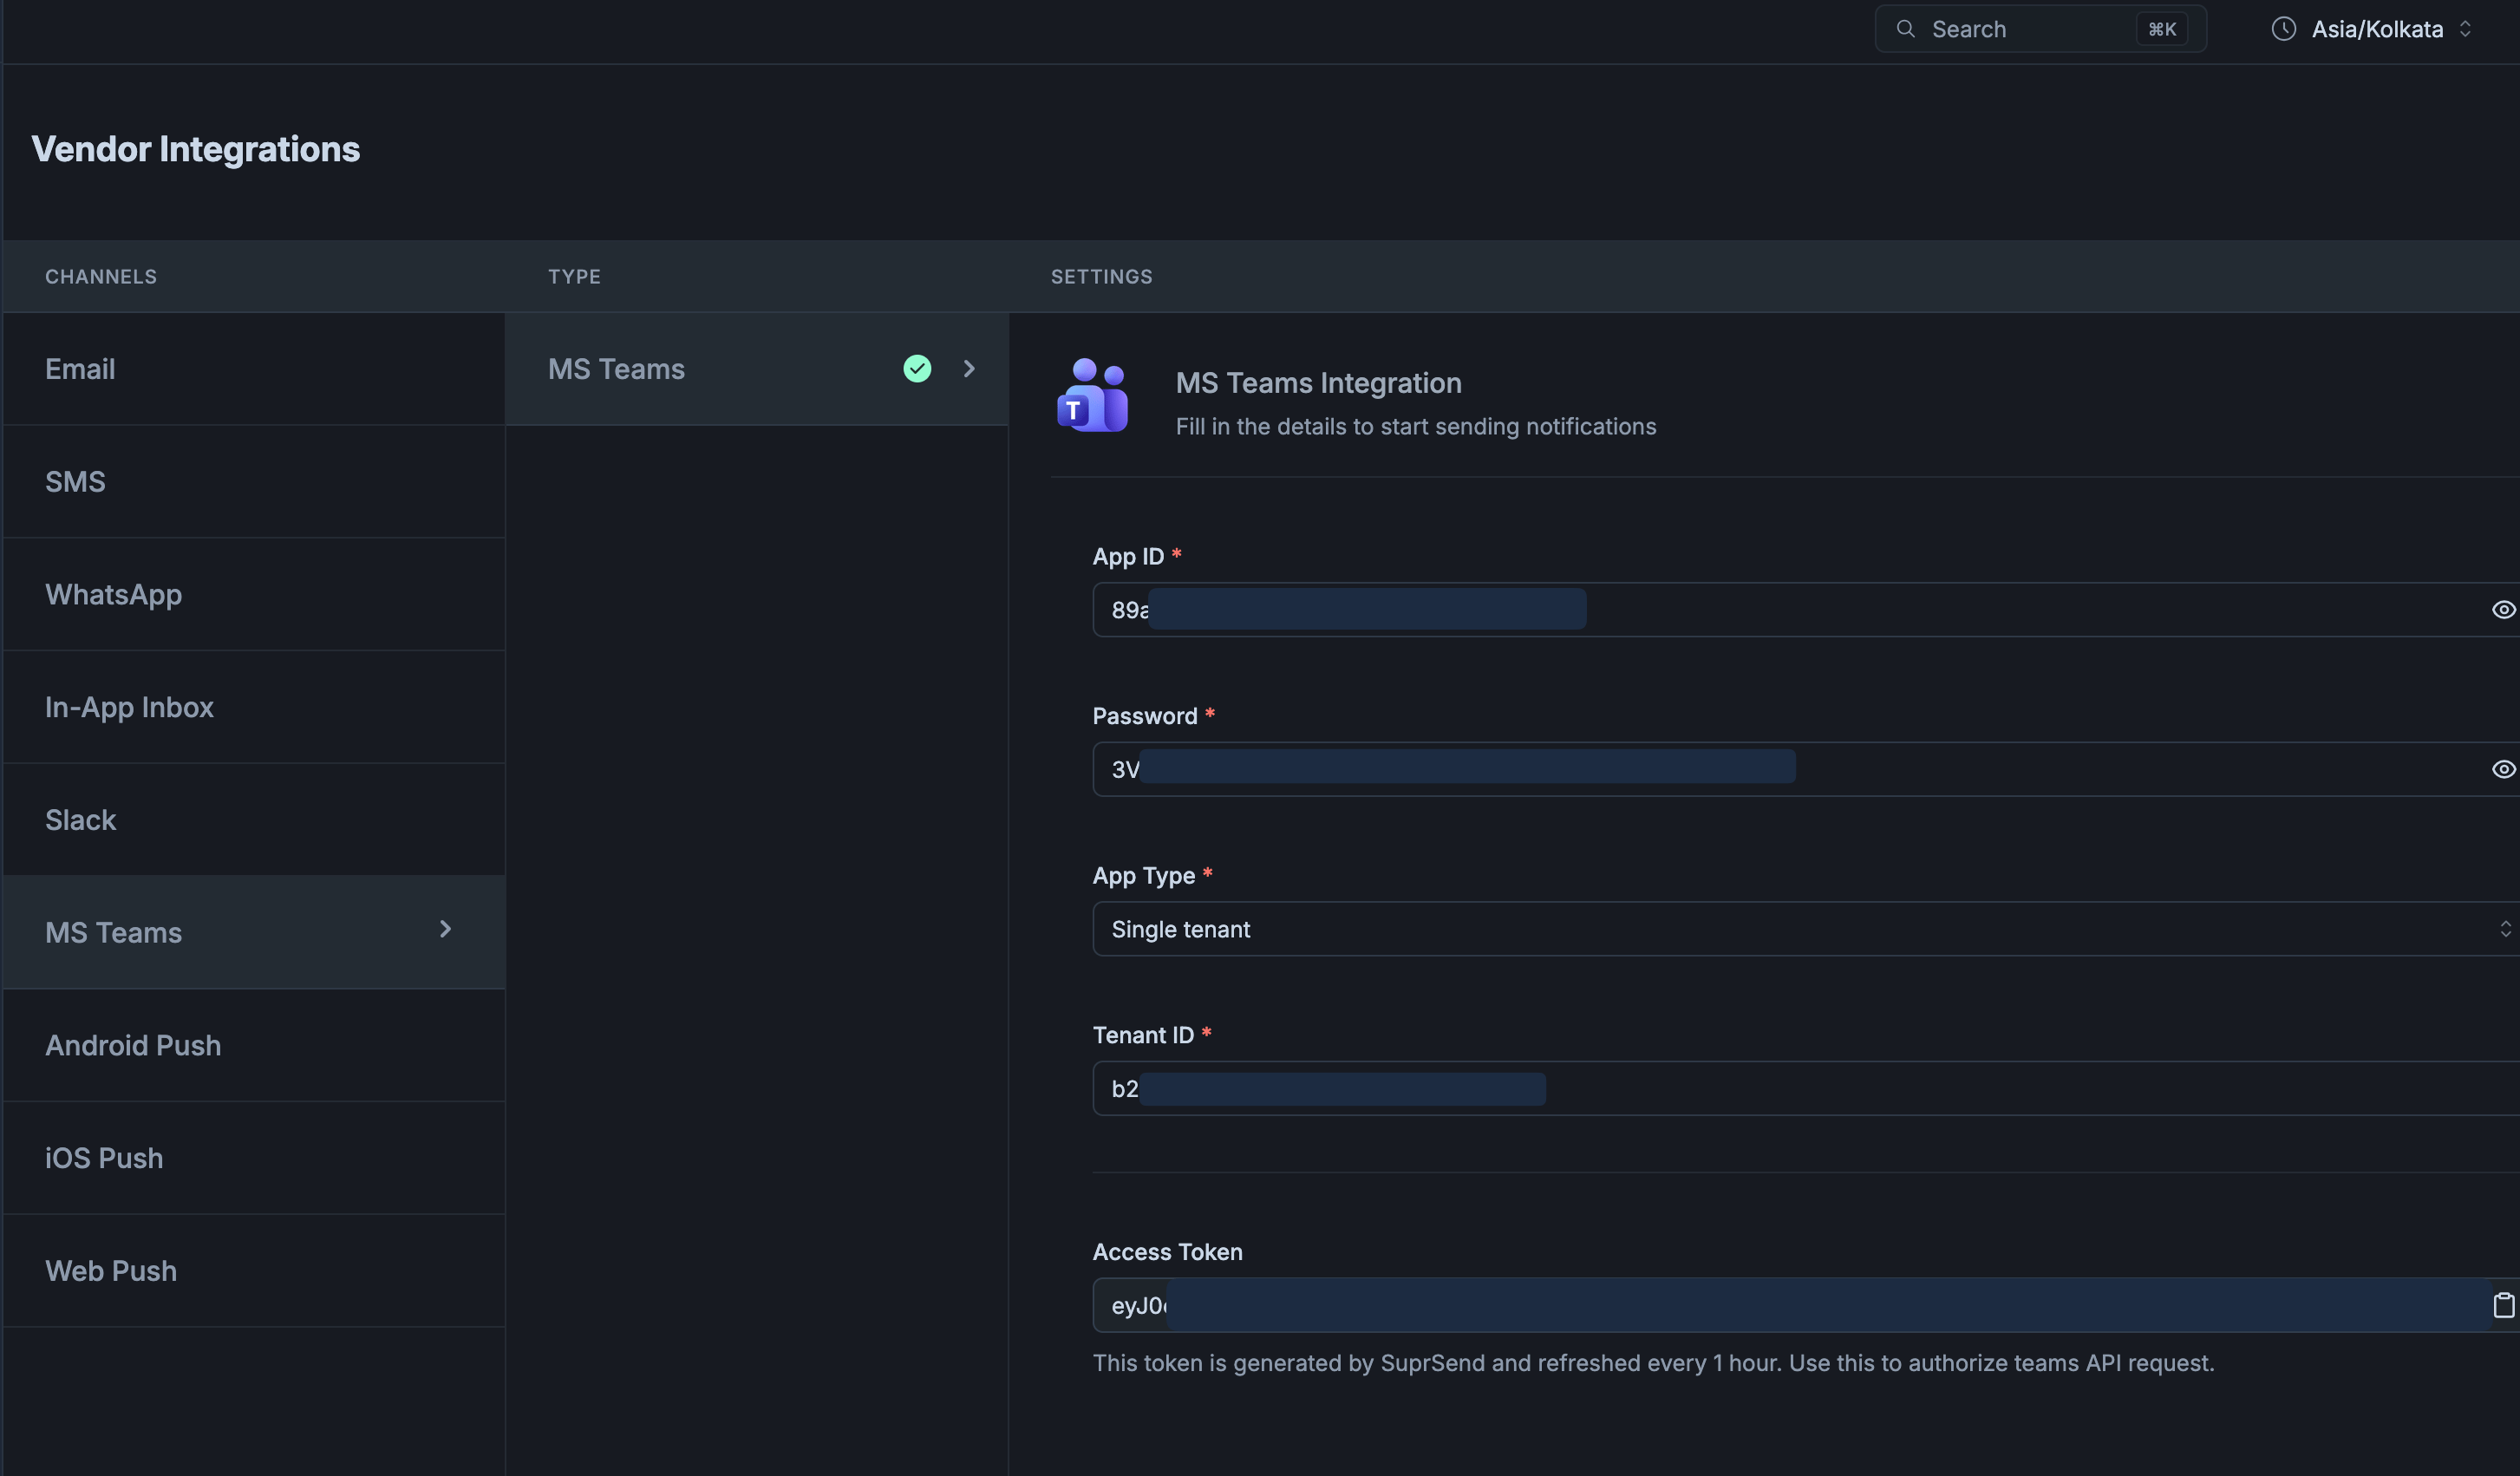Select the WhatsApp channel
The image size is (2520, 1476).
click(254, 595)
